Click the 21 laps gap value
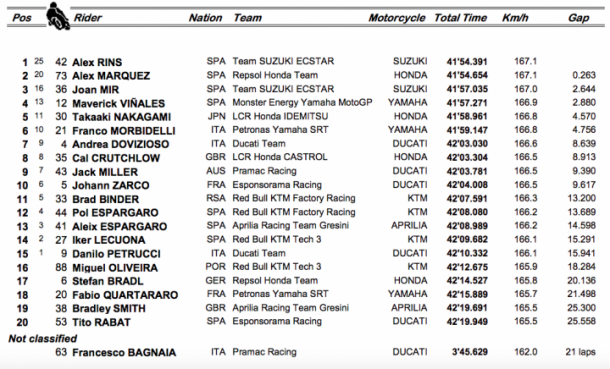610x369 pixels. 580,352
